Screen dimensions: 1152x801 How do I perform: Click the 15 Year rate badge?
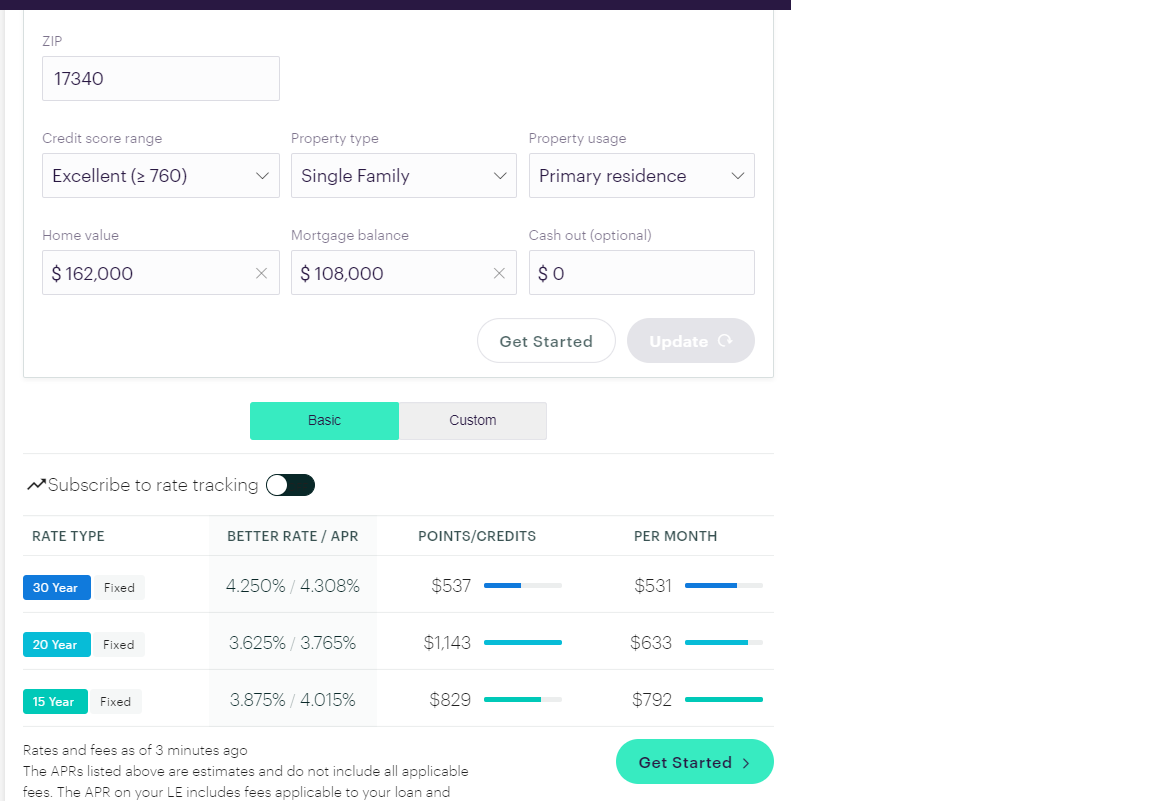(x=55, y=702)
